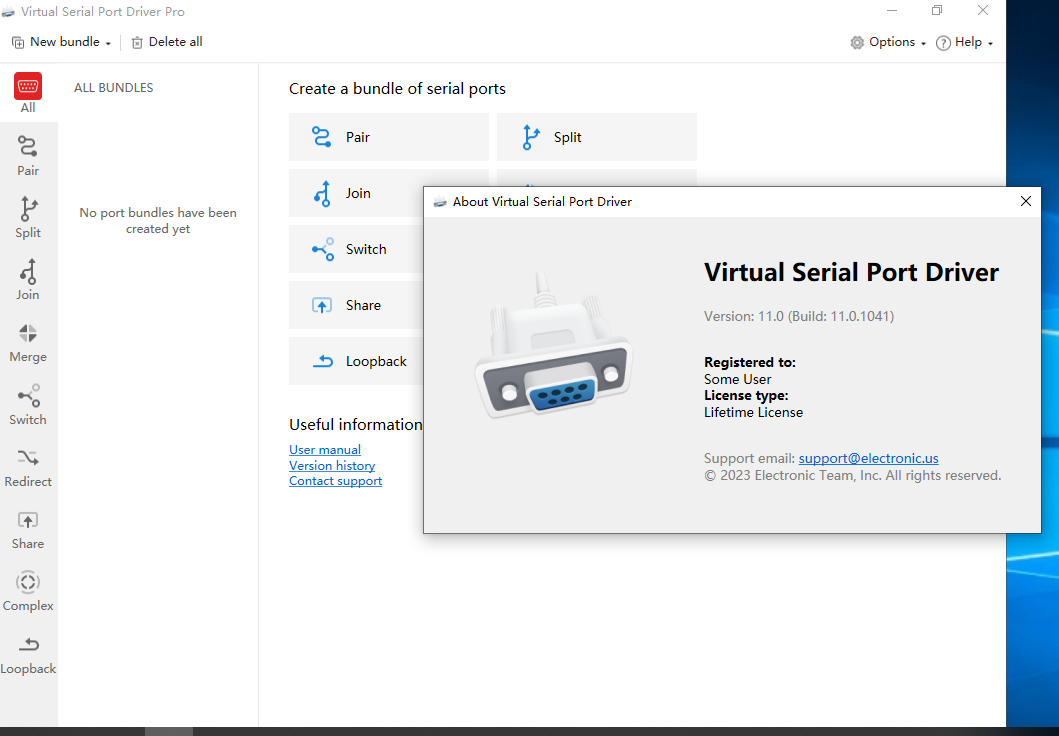Select the Join icon in the sidebar
The image size is (1059, 736).
click(x=27, y=278)
